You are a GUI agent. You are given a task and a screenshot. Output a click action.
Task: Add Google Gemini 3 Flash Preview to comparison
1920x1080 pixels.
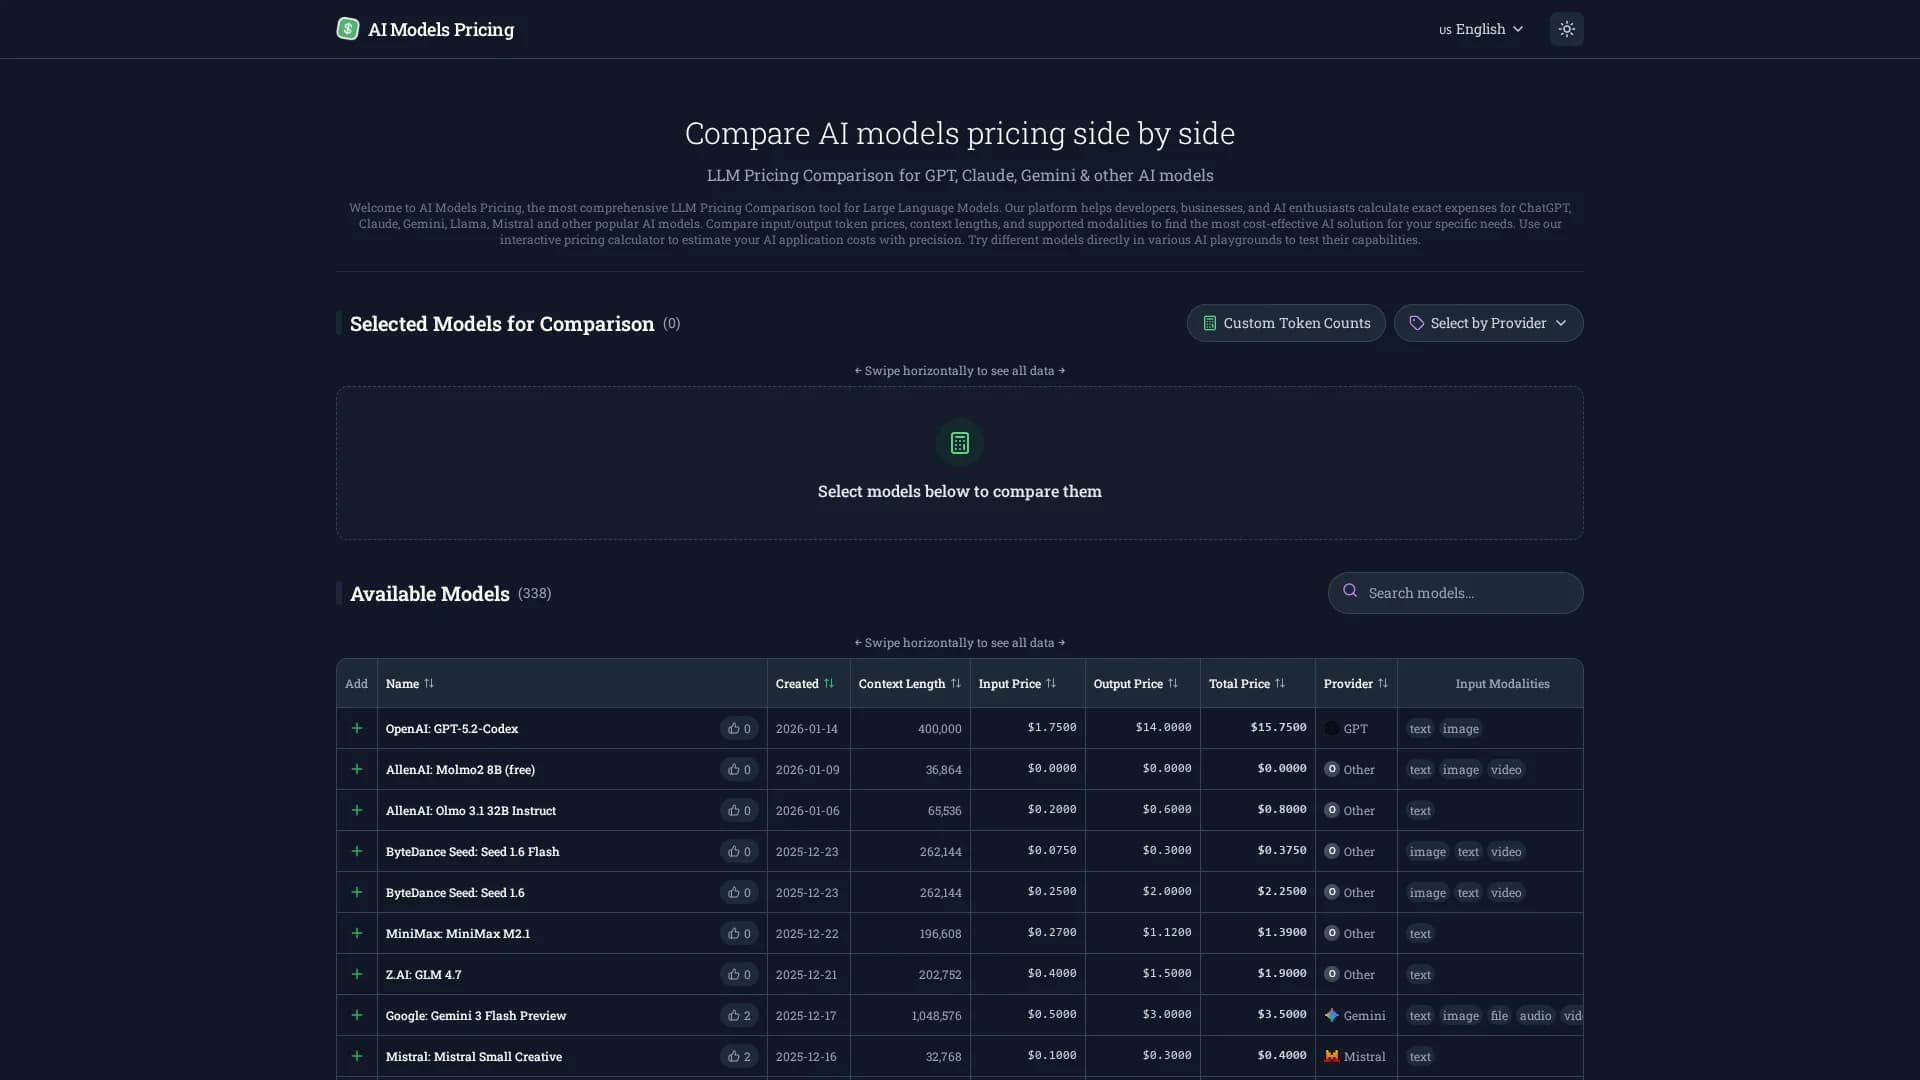coord(357,1015)
